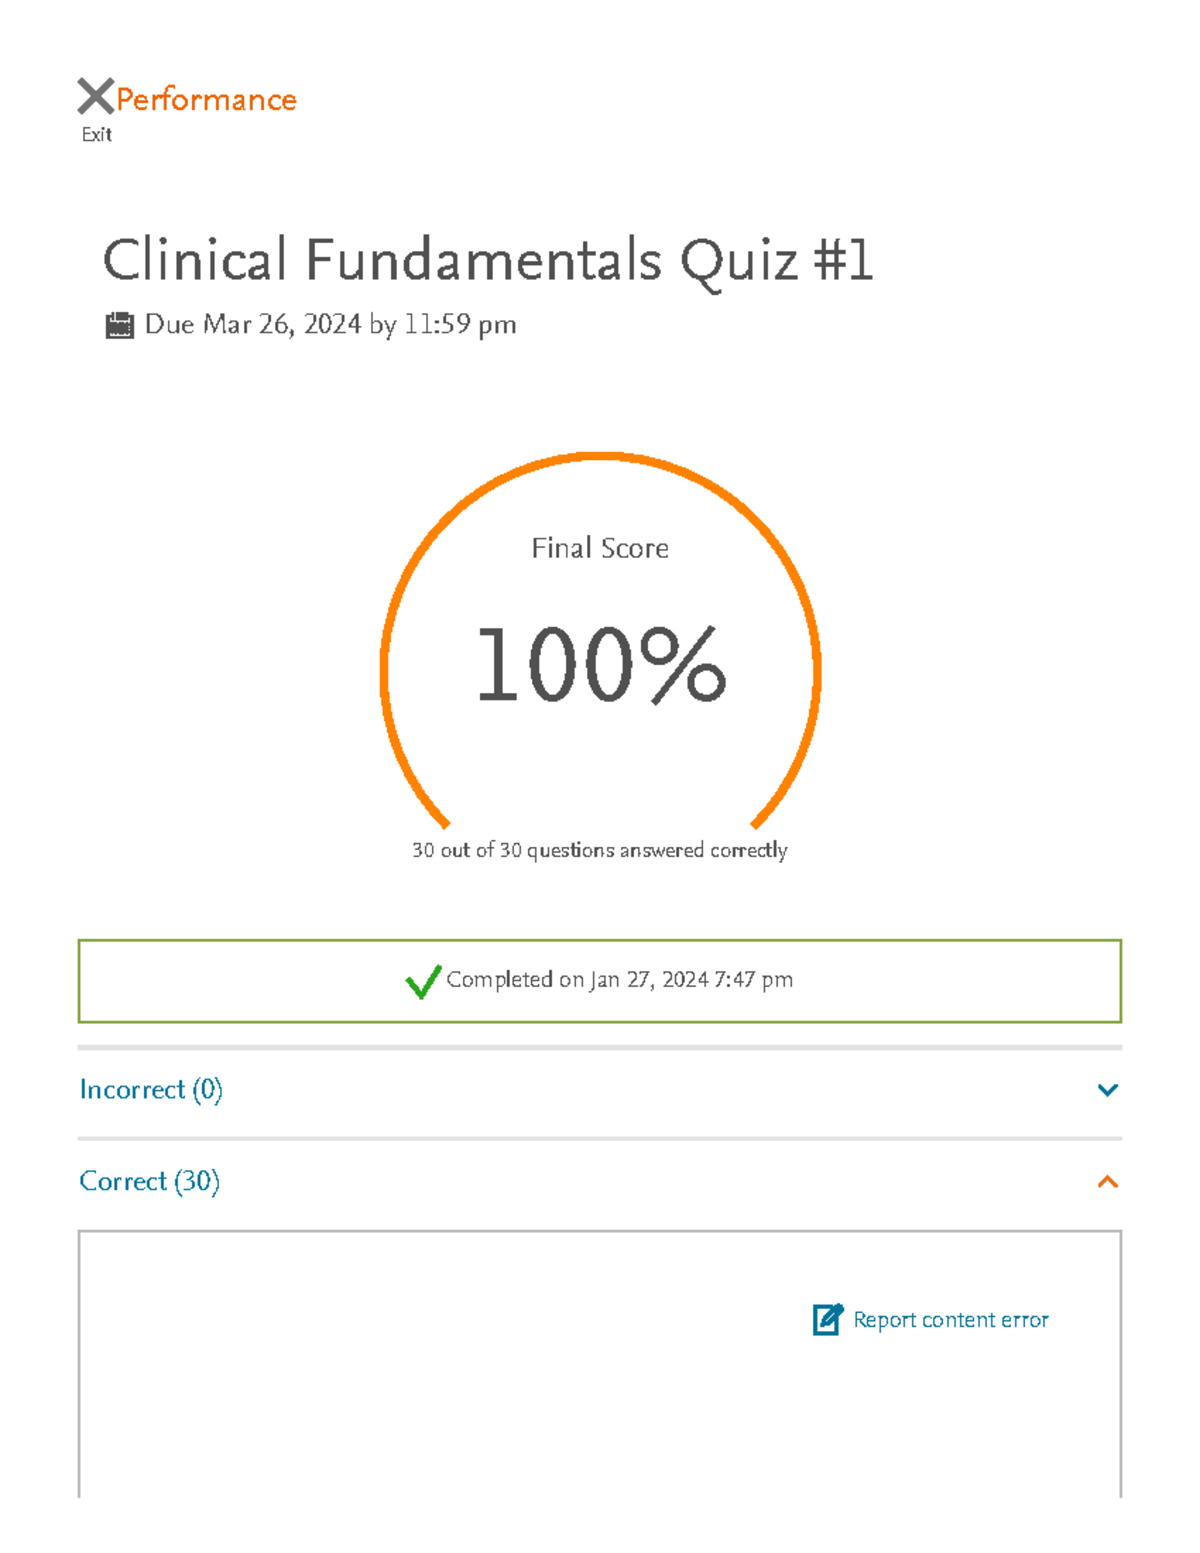Collapse Correct (30) using the upward chevron
The width and height of the screenshot is (1200, 1553).
coord(1106,1182)
